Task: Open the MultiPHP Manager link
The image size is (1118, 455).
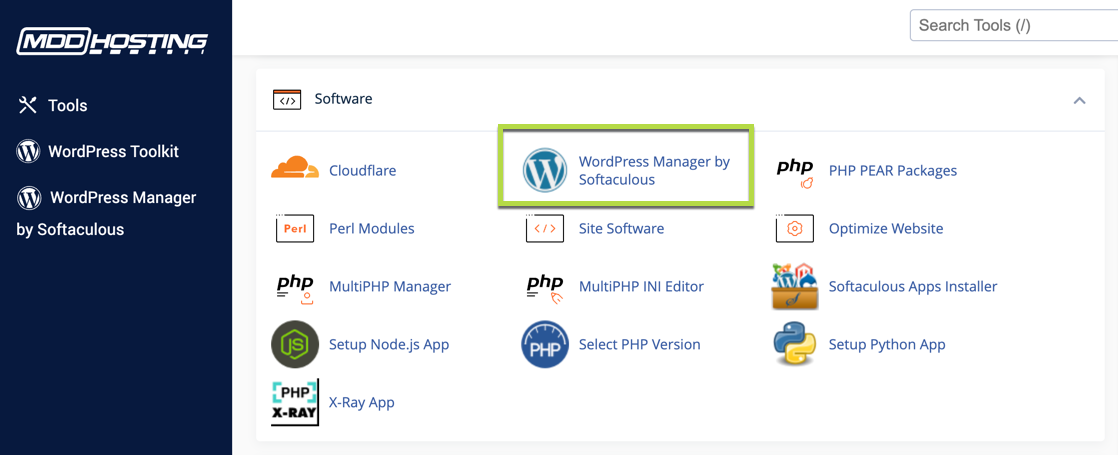Action: 390,287
